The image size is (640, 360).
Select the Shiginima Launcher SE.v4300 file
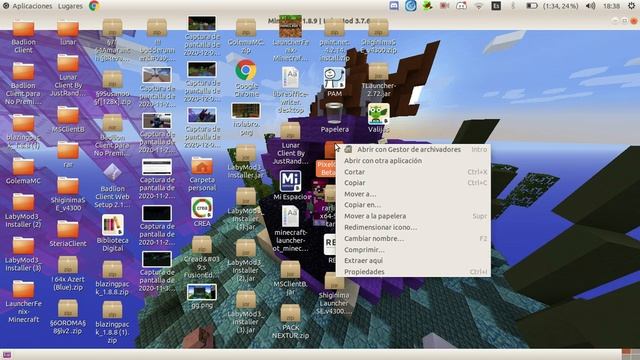pos(334,281)
